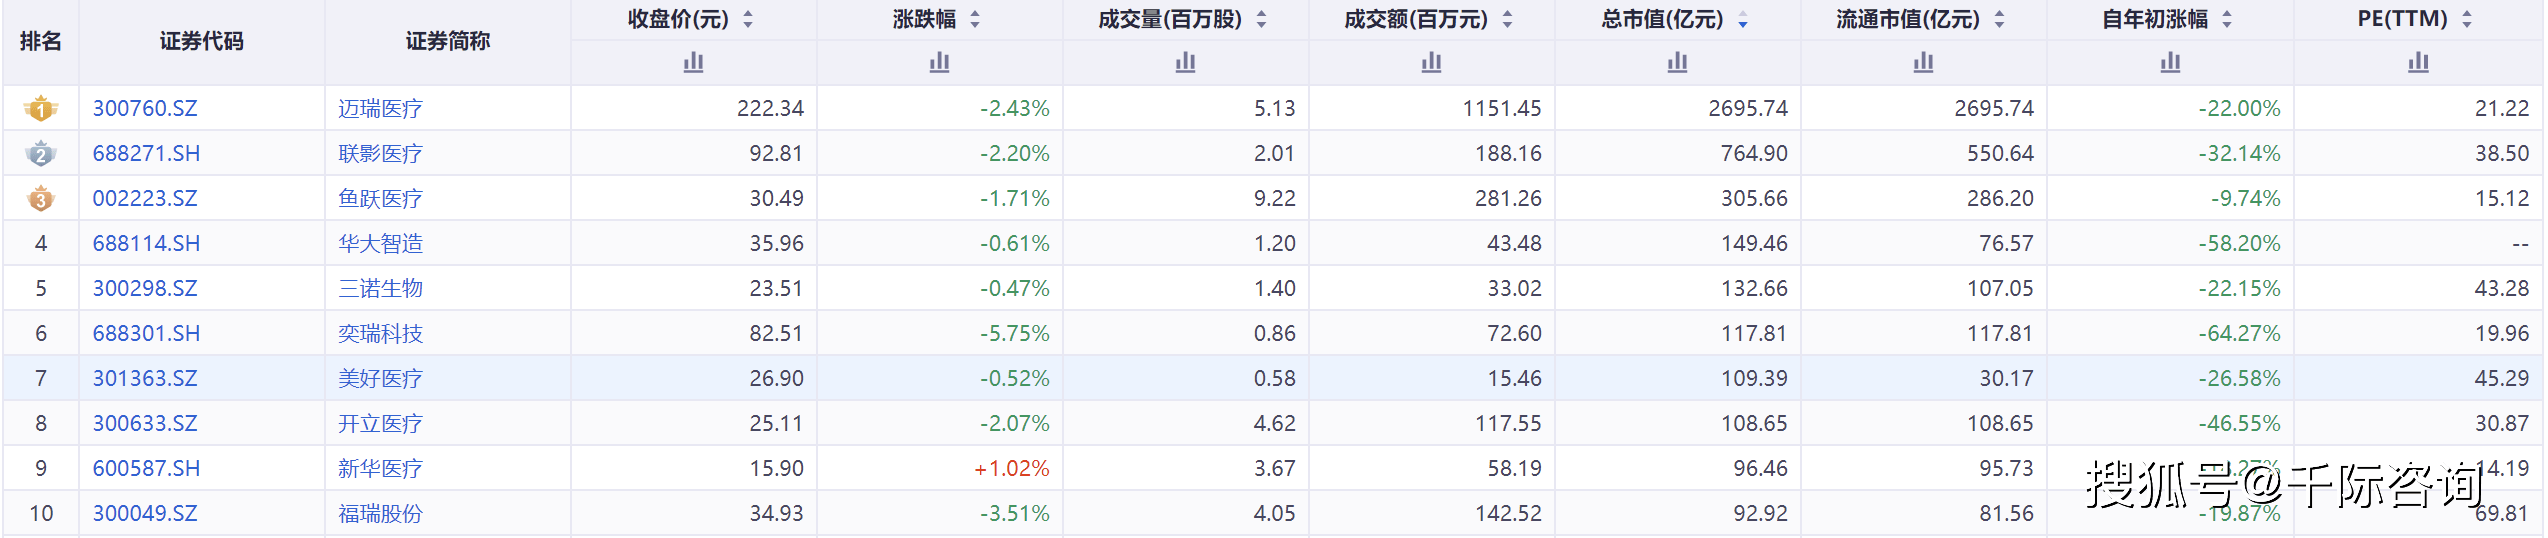This screenshot has height=538, width=2548.
Task: Open stock code 300760.SZ
Action: coord(145,108)
